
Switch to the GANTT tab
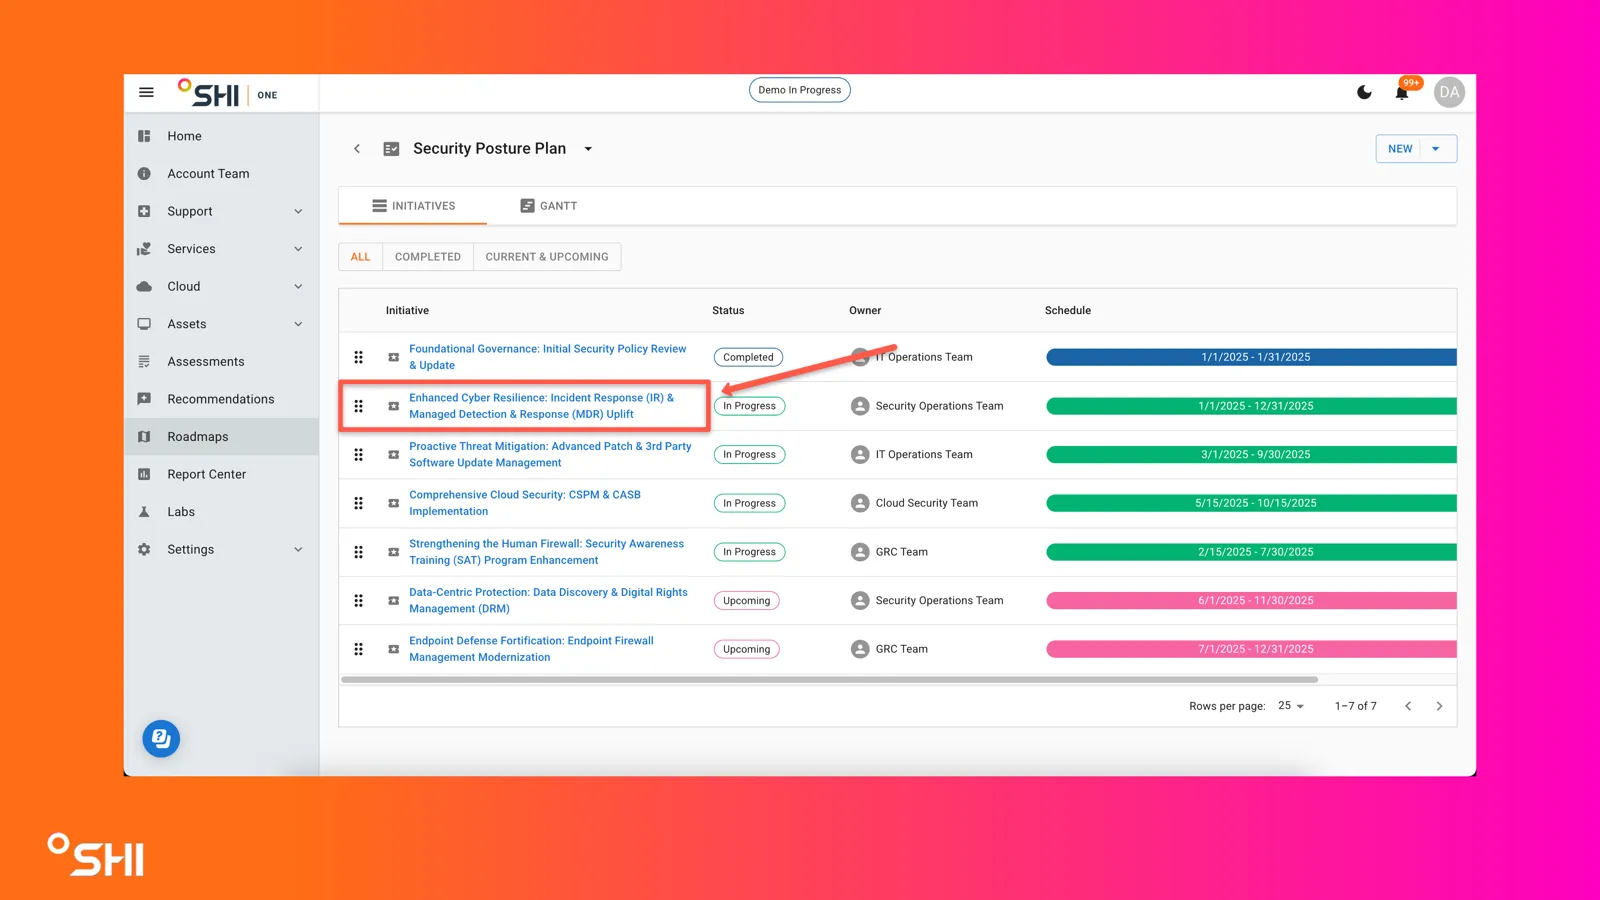(549, 206)
